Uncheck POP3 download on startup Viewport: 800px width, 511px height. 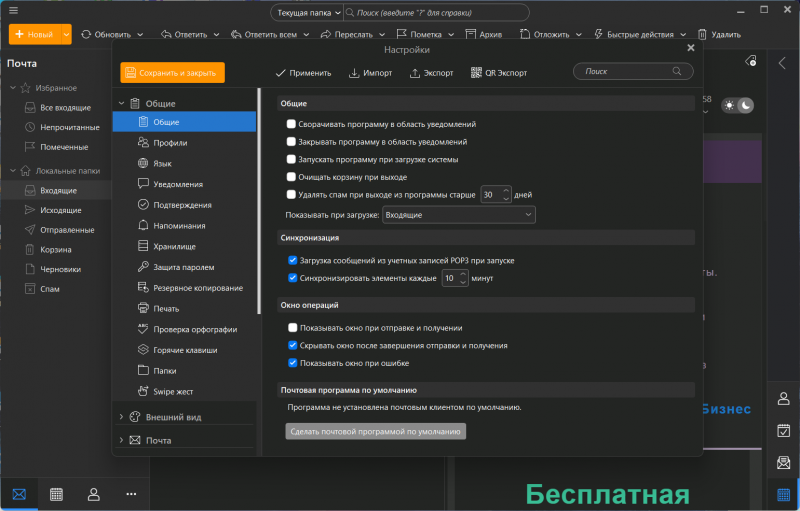292,261
